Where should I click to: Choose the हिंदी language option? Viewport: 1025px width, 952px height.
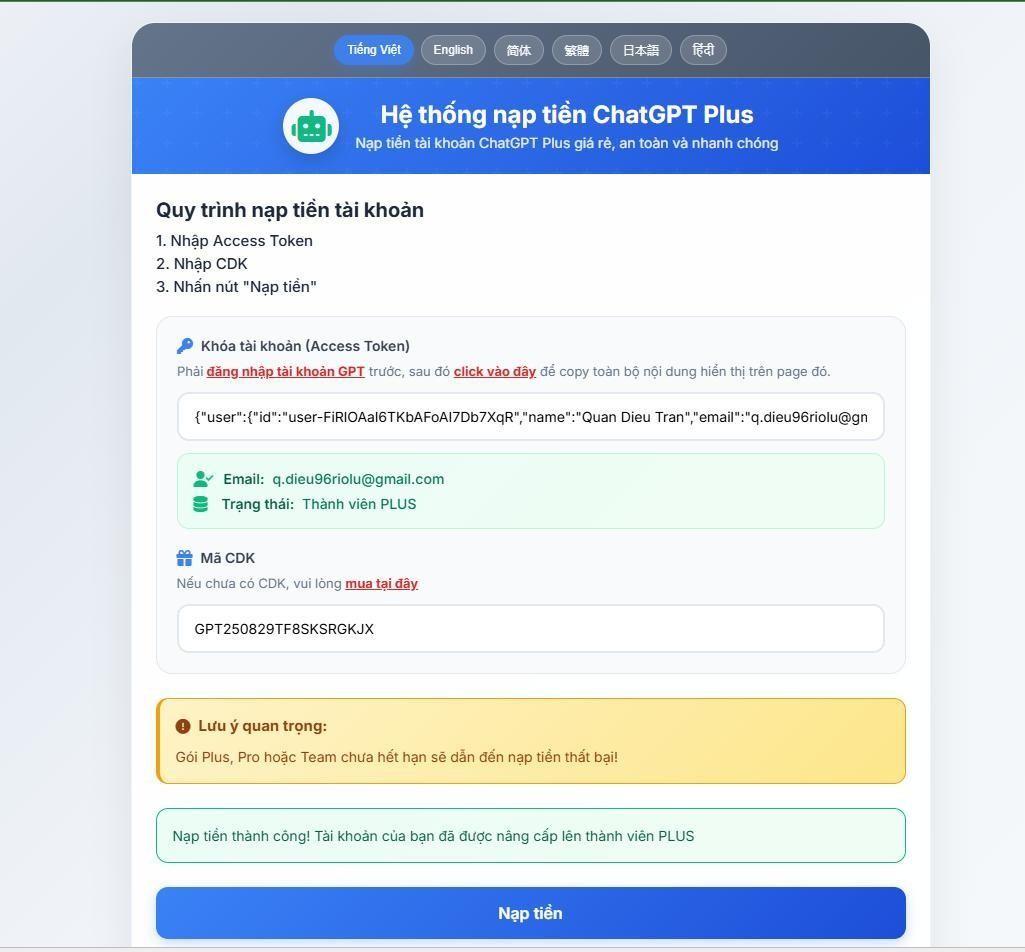[703, 50]
